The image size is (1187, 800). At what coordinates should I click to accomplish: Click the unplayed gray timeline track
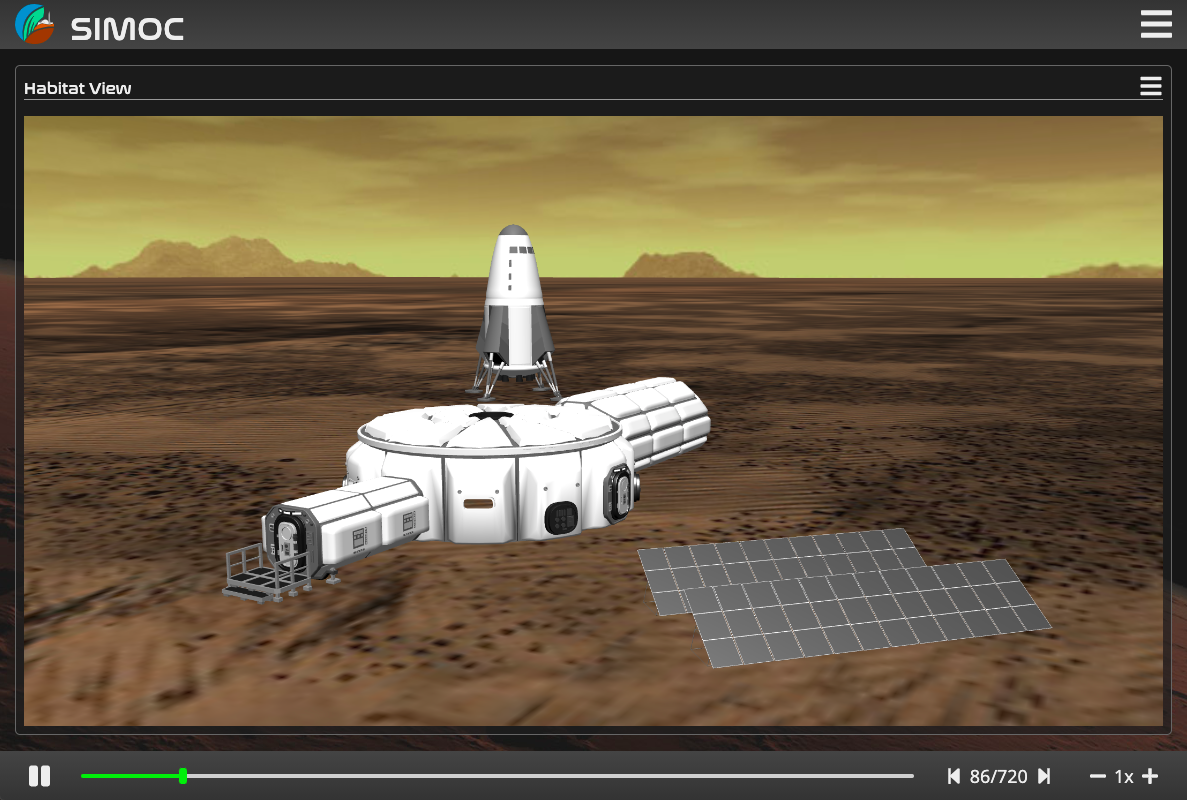[550, 776]
